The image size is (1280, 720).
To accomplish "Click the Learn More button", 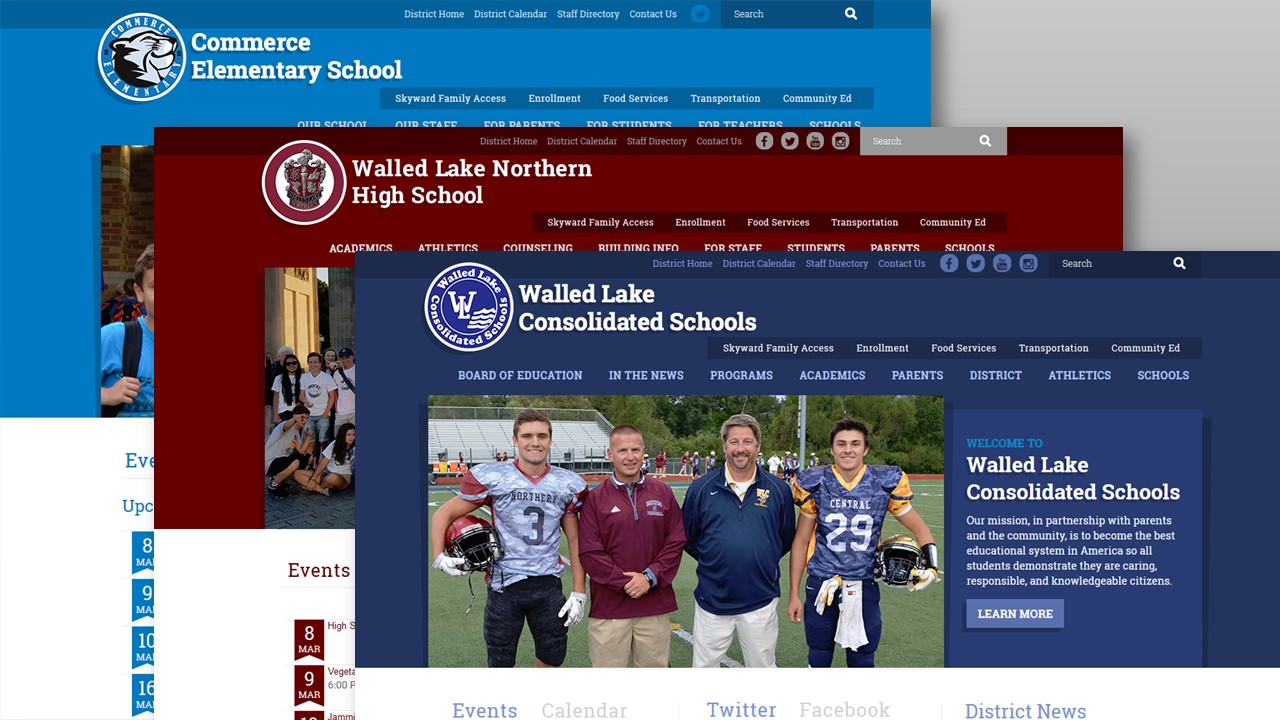I will pos(1015,613).
